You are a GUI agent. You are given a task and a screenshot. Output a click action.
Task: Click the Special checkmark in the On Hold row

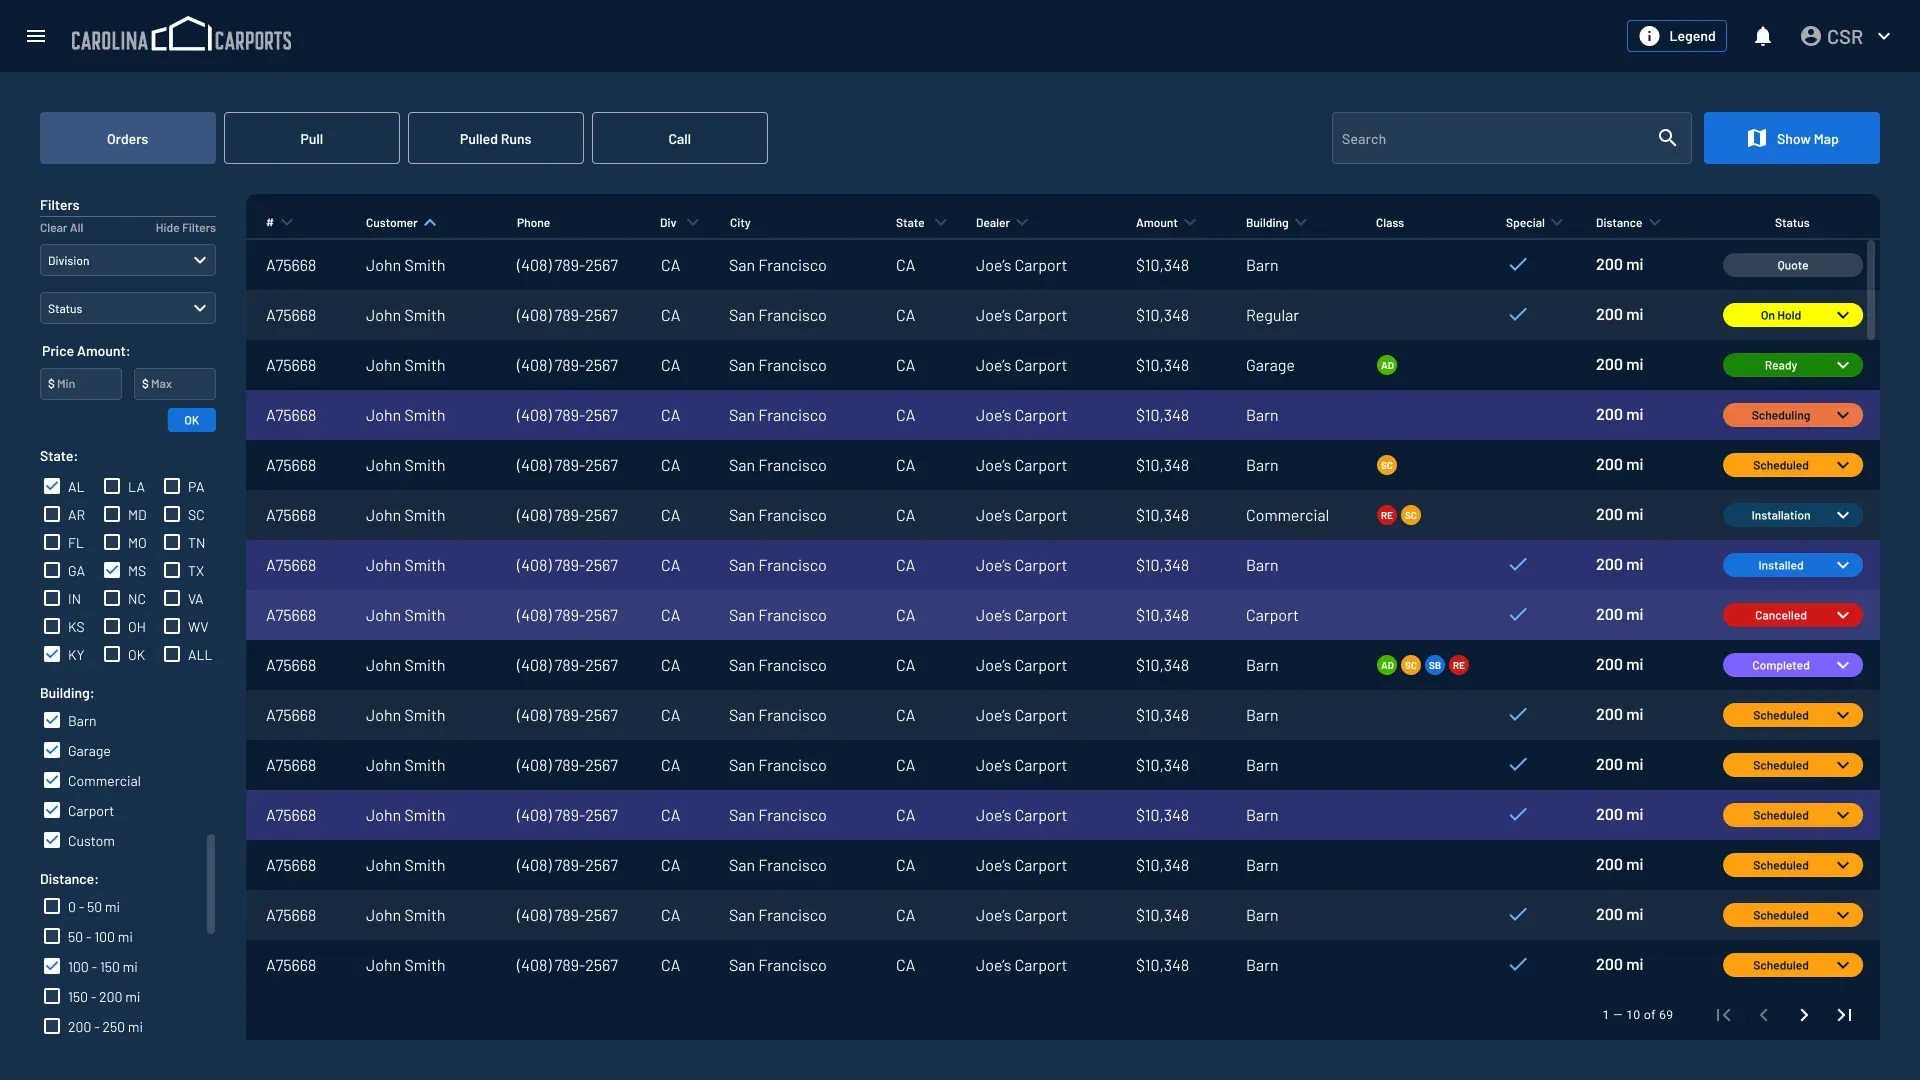coord(1518,315)
